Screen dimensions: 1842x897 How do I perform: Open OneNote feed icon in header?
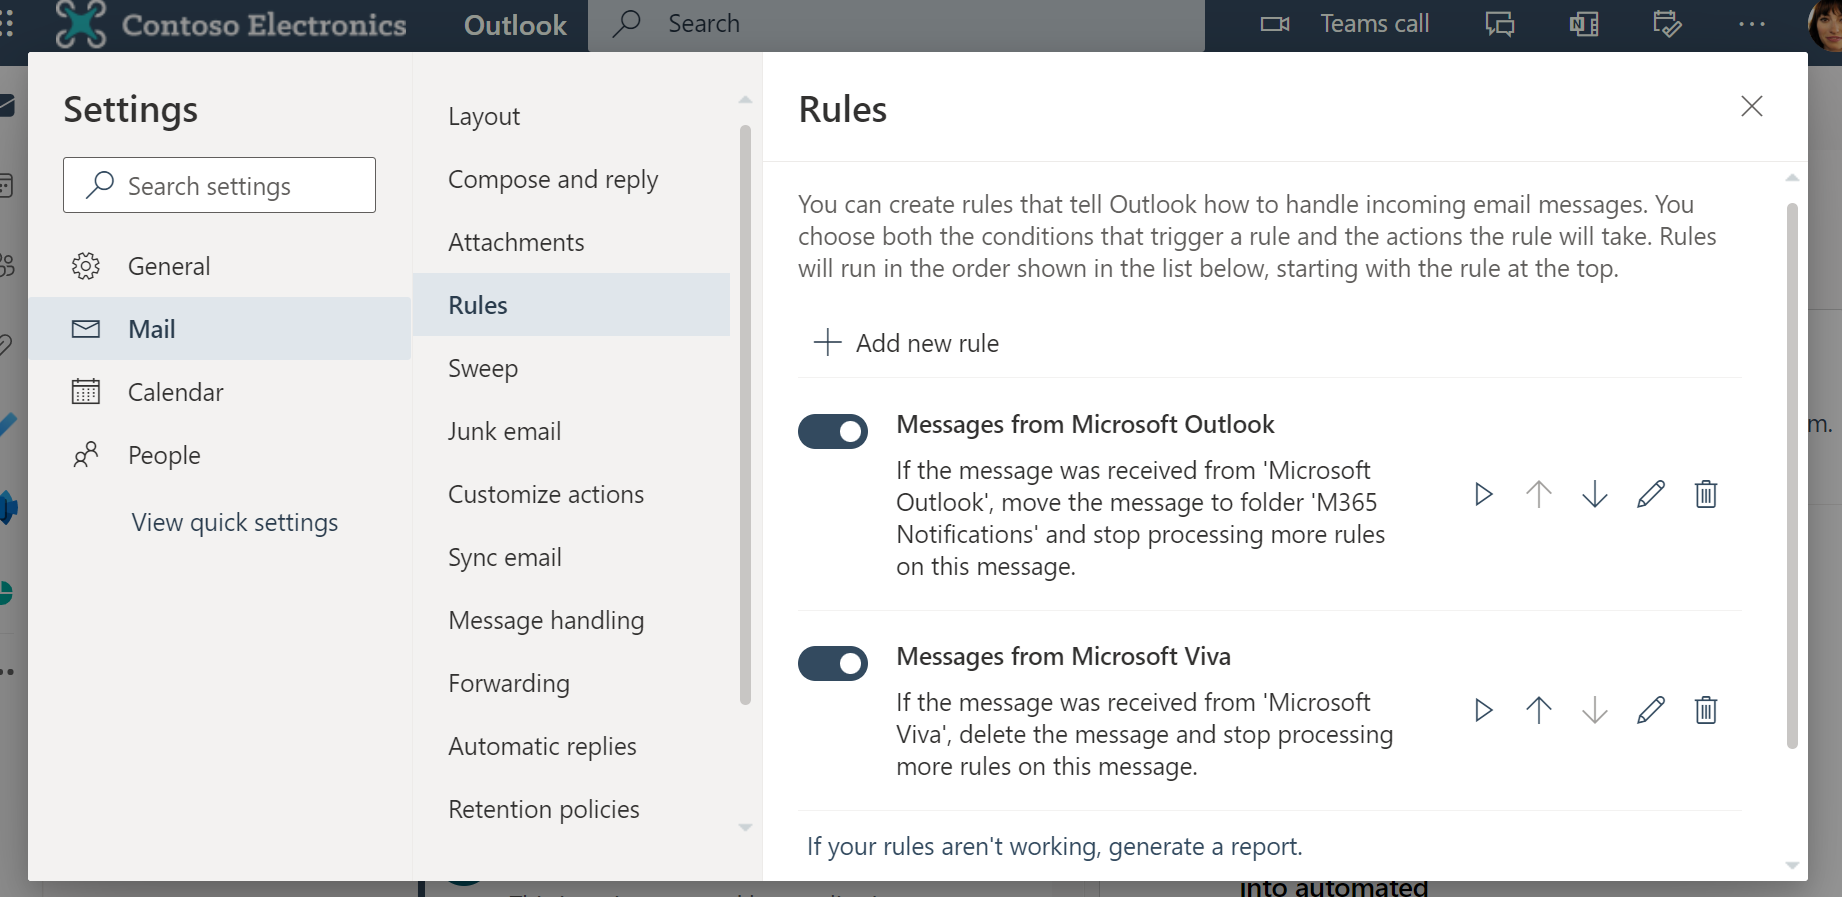coord(1584,24)
